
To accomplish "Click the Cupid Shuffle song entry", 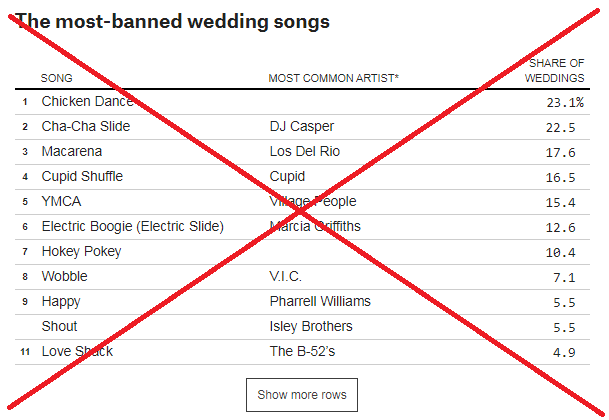I will pyautogui.click(x=82, y=177).
